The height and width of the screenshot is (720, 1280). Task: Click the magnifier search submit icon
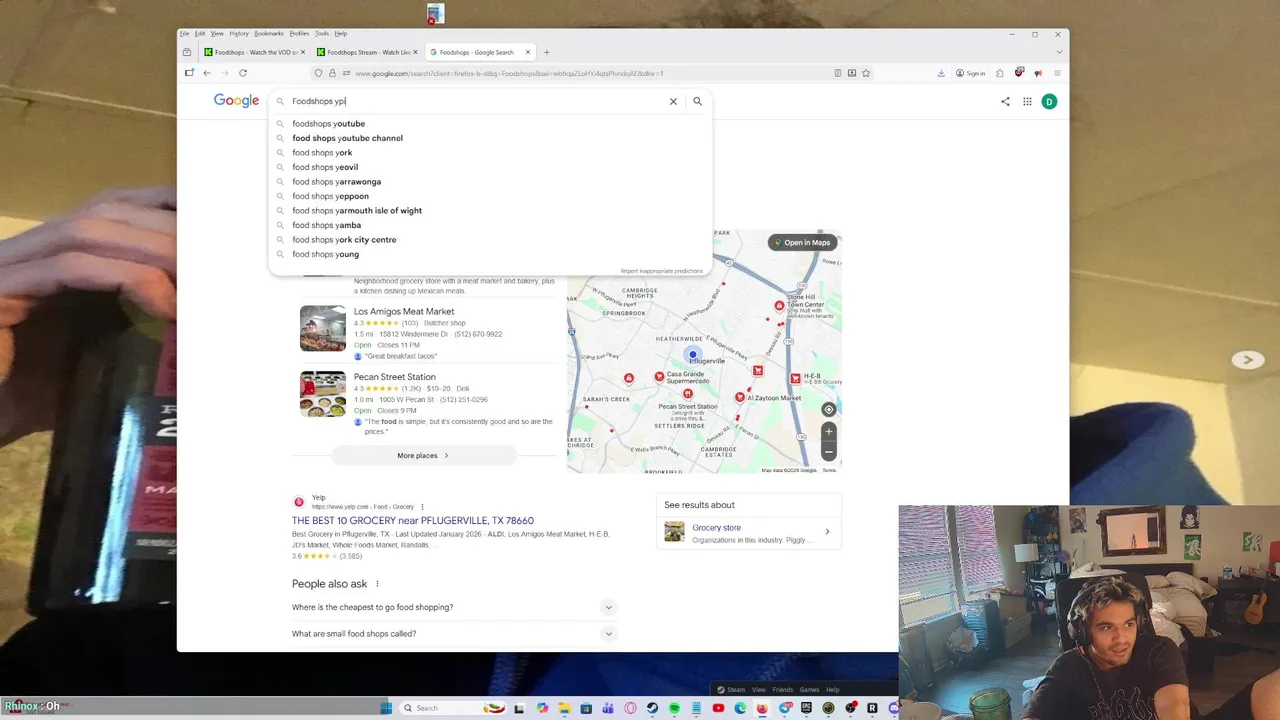coord(697,101)
